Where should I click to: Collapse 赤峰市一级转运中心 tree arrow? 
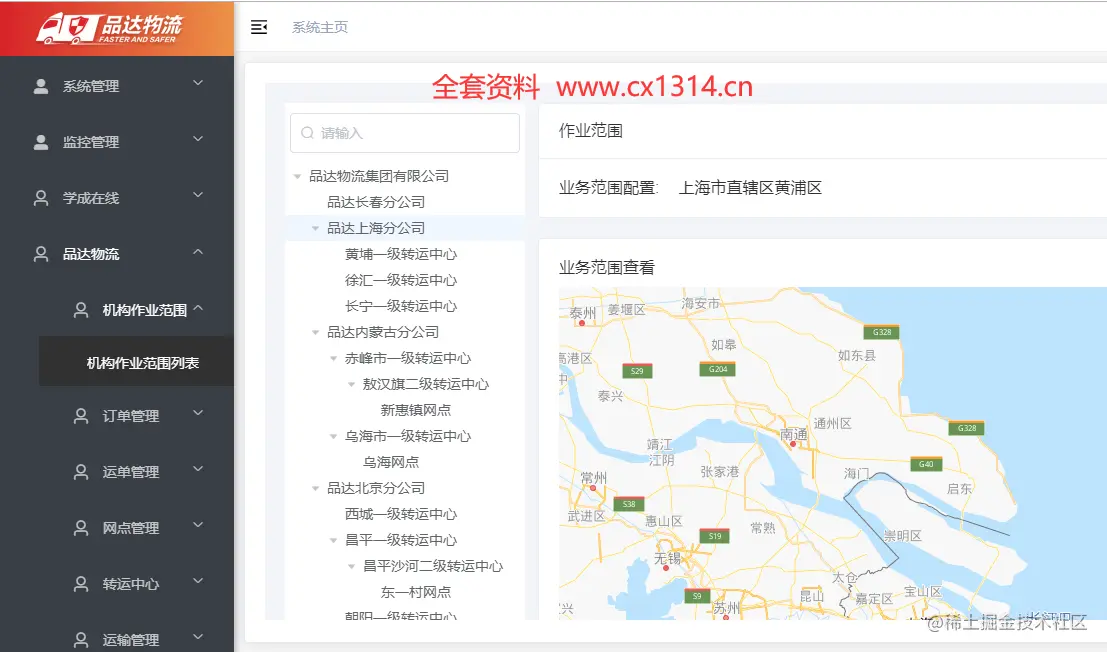[x=333, y=358]
